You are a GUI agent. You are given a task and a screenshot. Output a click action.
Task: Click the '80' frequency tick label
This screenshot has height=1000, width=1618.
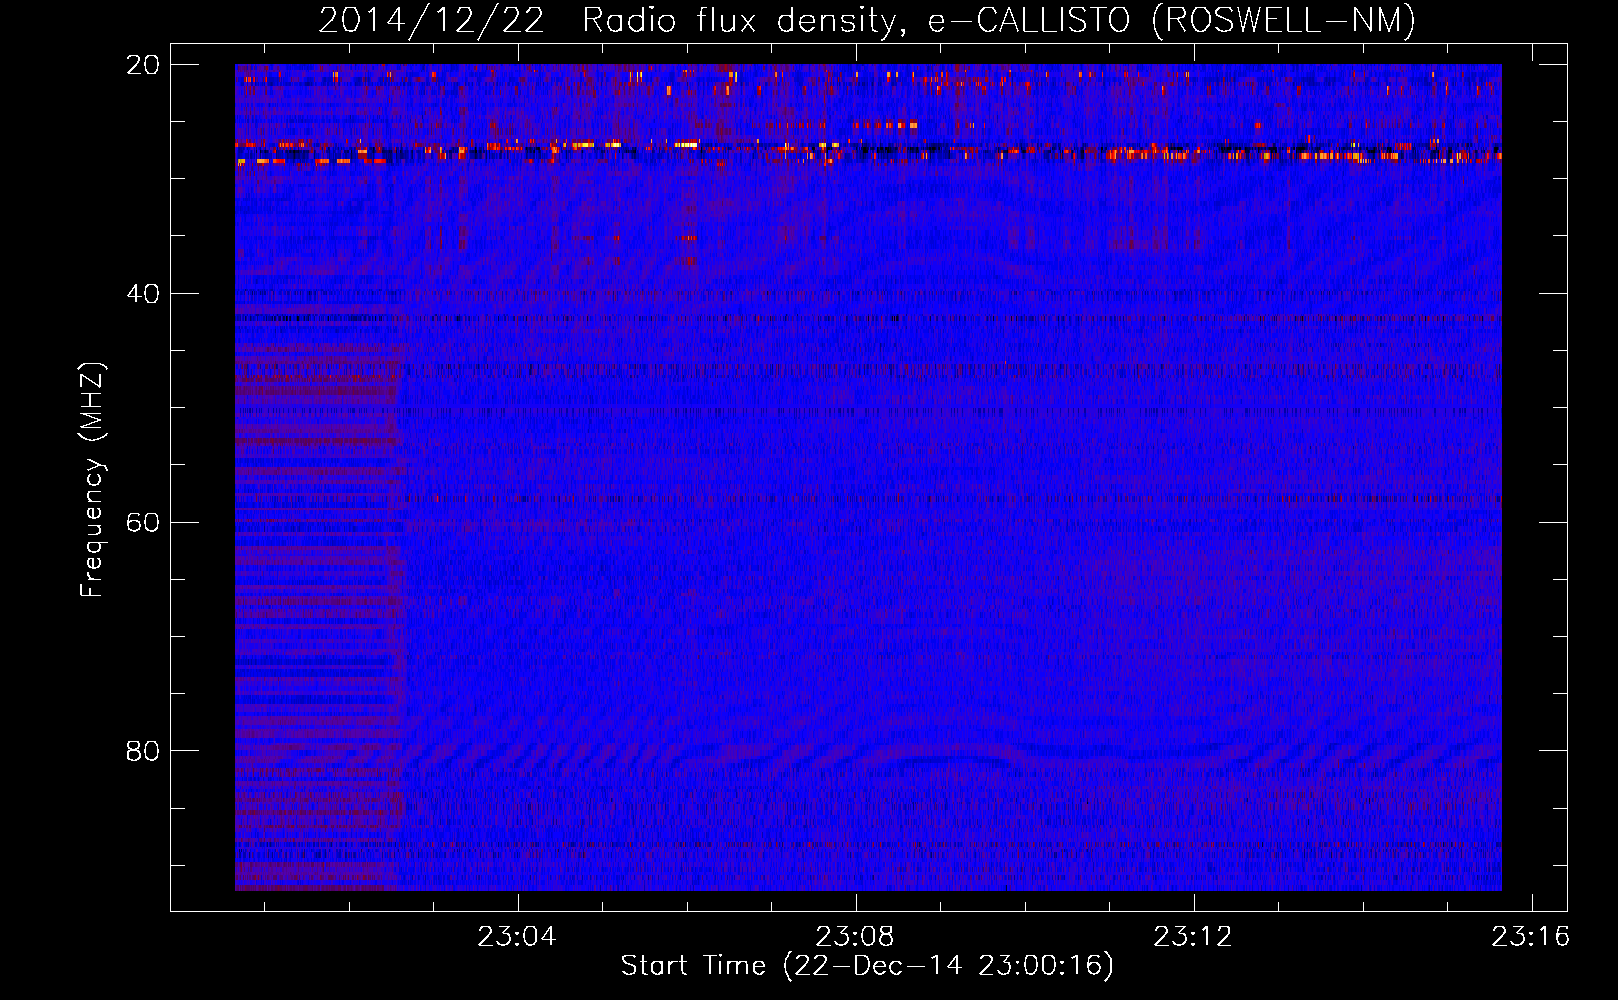click(143, 751)
